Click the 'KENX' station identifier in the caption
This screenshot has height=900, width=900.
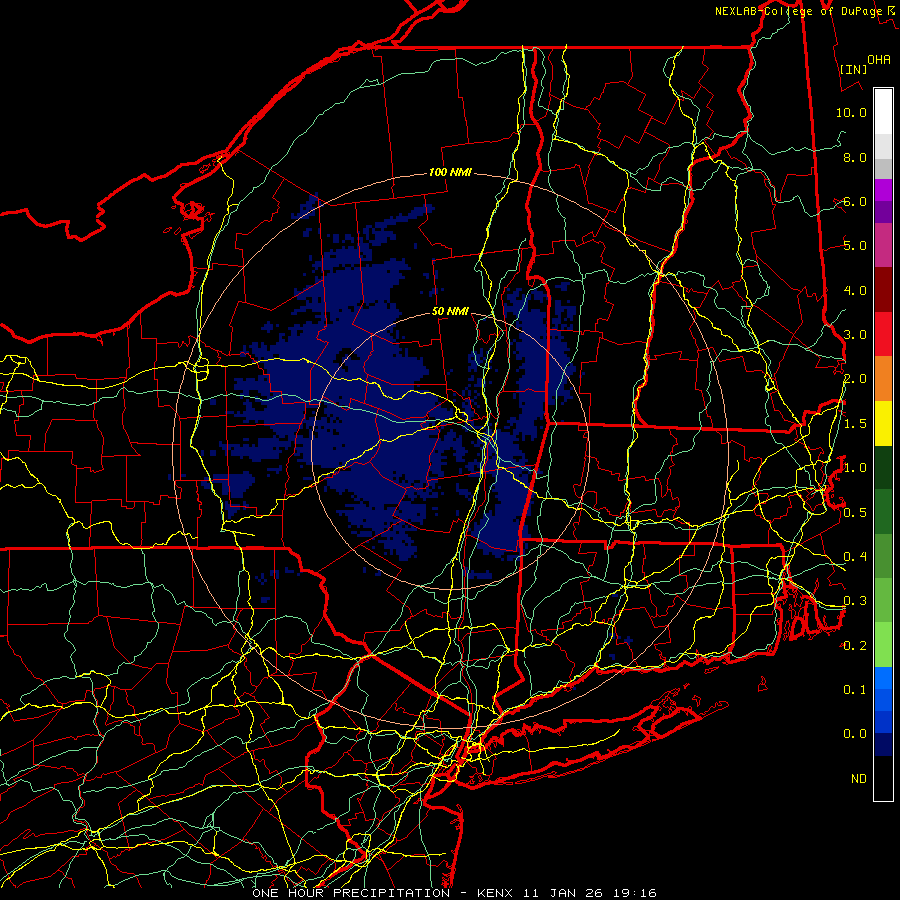[x=494, y=893]
